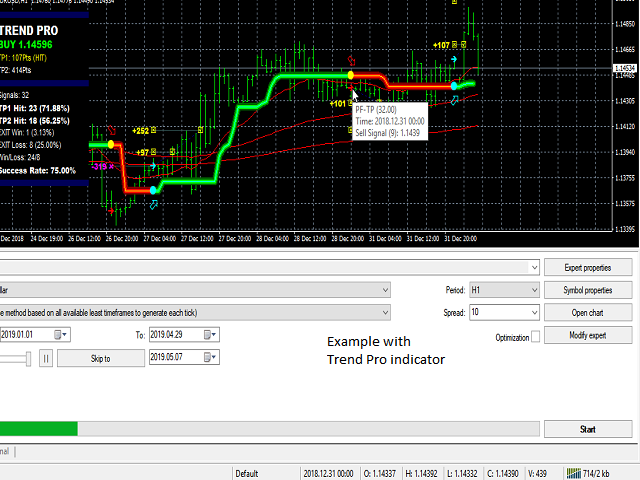Open the From date 2019.01.01 calendar

coord(61,335)
